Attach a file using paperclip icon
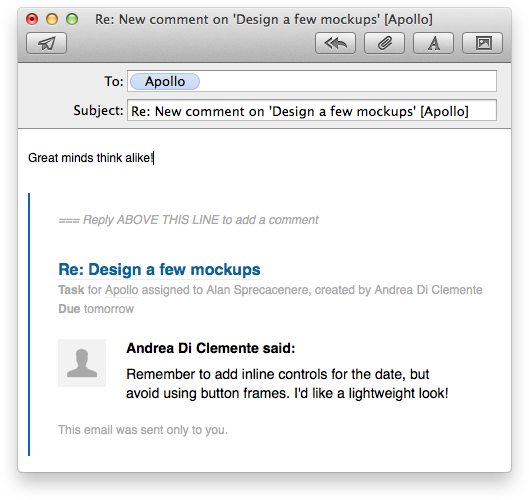The height and width of the screenshot is (500, 529). pos(384,43)
